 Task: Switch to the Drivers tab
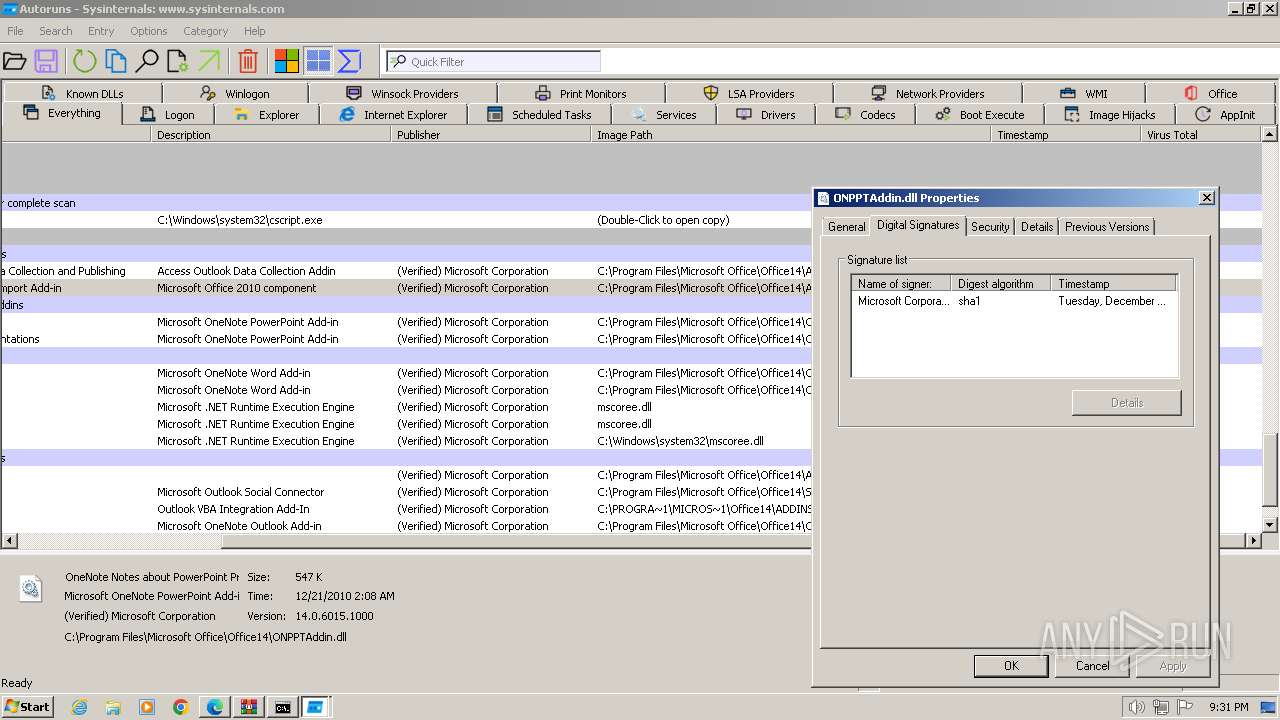[766, 114]
